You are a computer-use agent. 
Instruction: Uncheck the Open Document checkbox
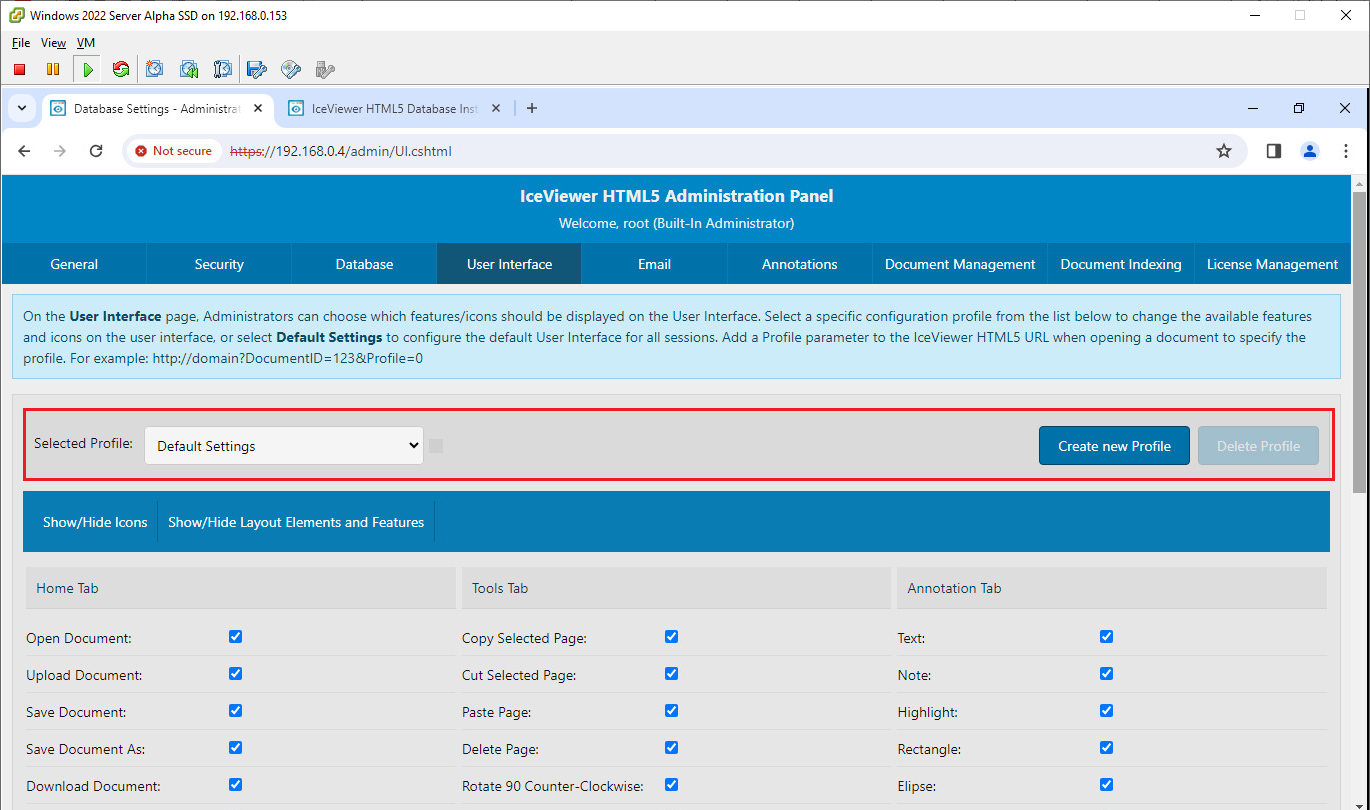pos(235,637)
